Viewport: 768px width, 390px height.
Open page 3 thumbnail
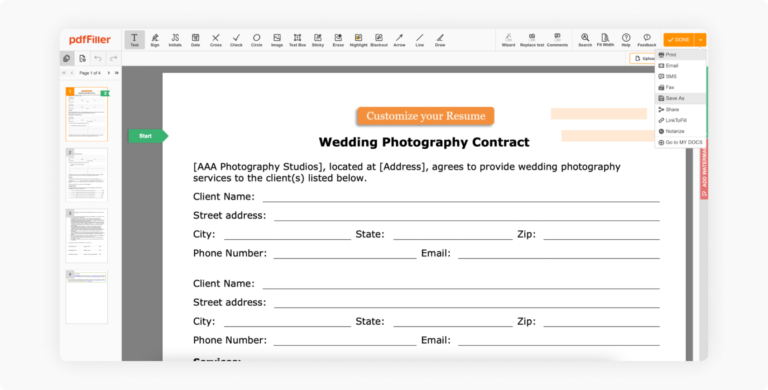[87, 236]
